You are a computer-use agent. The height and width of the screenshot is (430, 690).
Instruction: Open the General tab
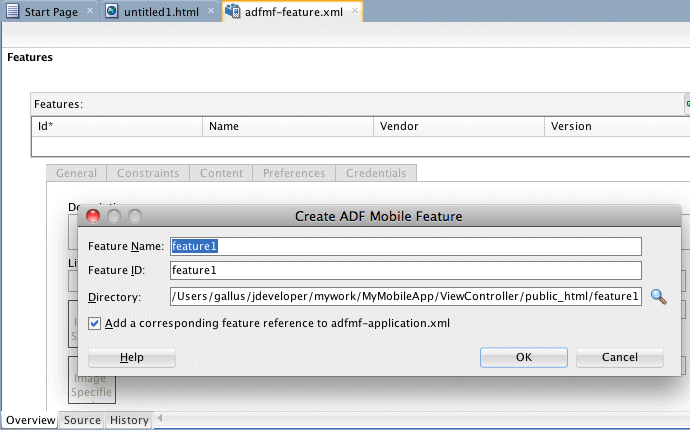pyautogui.click(x=76, y=173)
